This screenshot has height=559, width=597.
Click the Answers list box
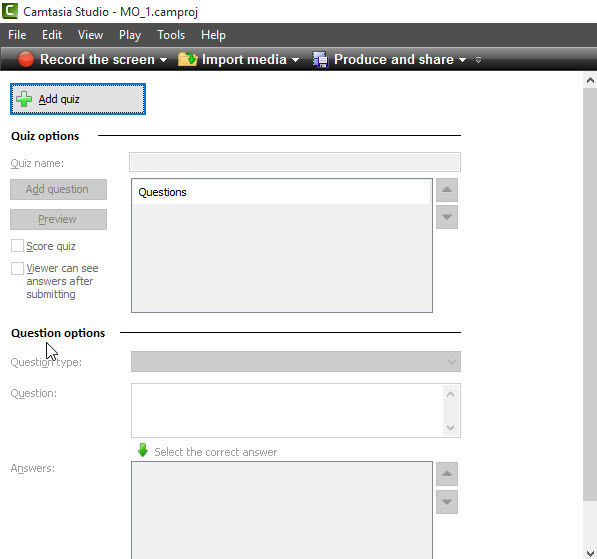[x=282, y=510]
